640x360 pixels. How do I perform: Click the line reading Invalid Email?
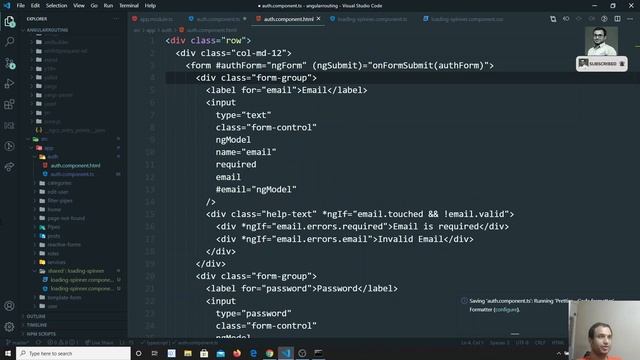pyautogui.click(x=345, y=239)
